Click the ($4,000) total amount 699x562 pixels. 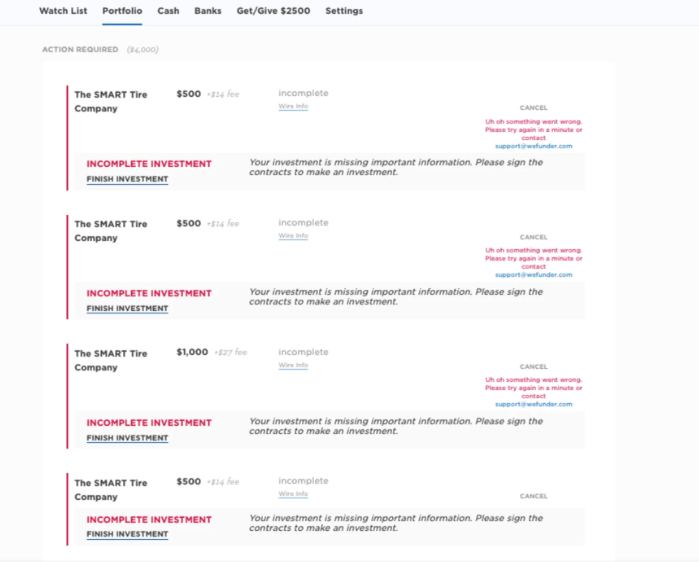(x=143, y=49)
